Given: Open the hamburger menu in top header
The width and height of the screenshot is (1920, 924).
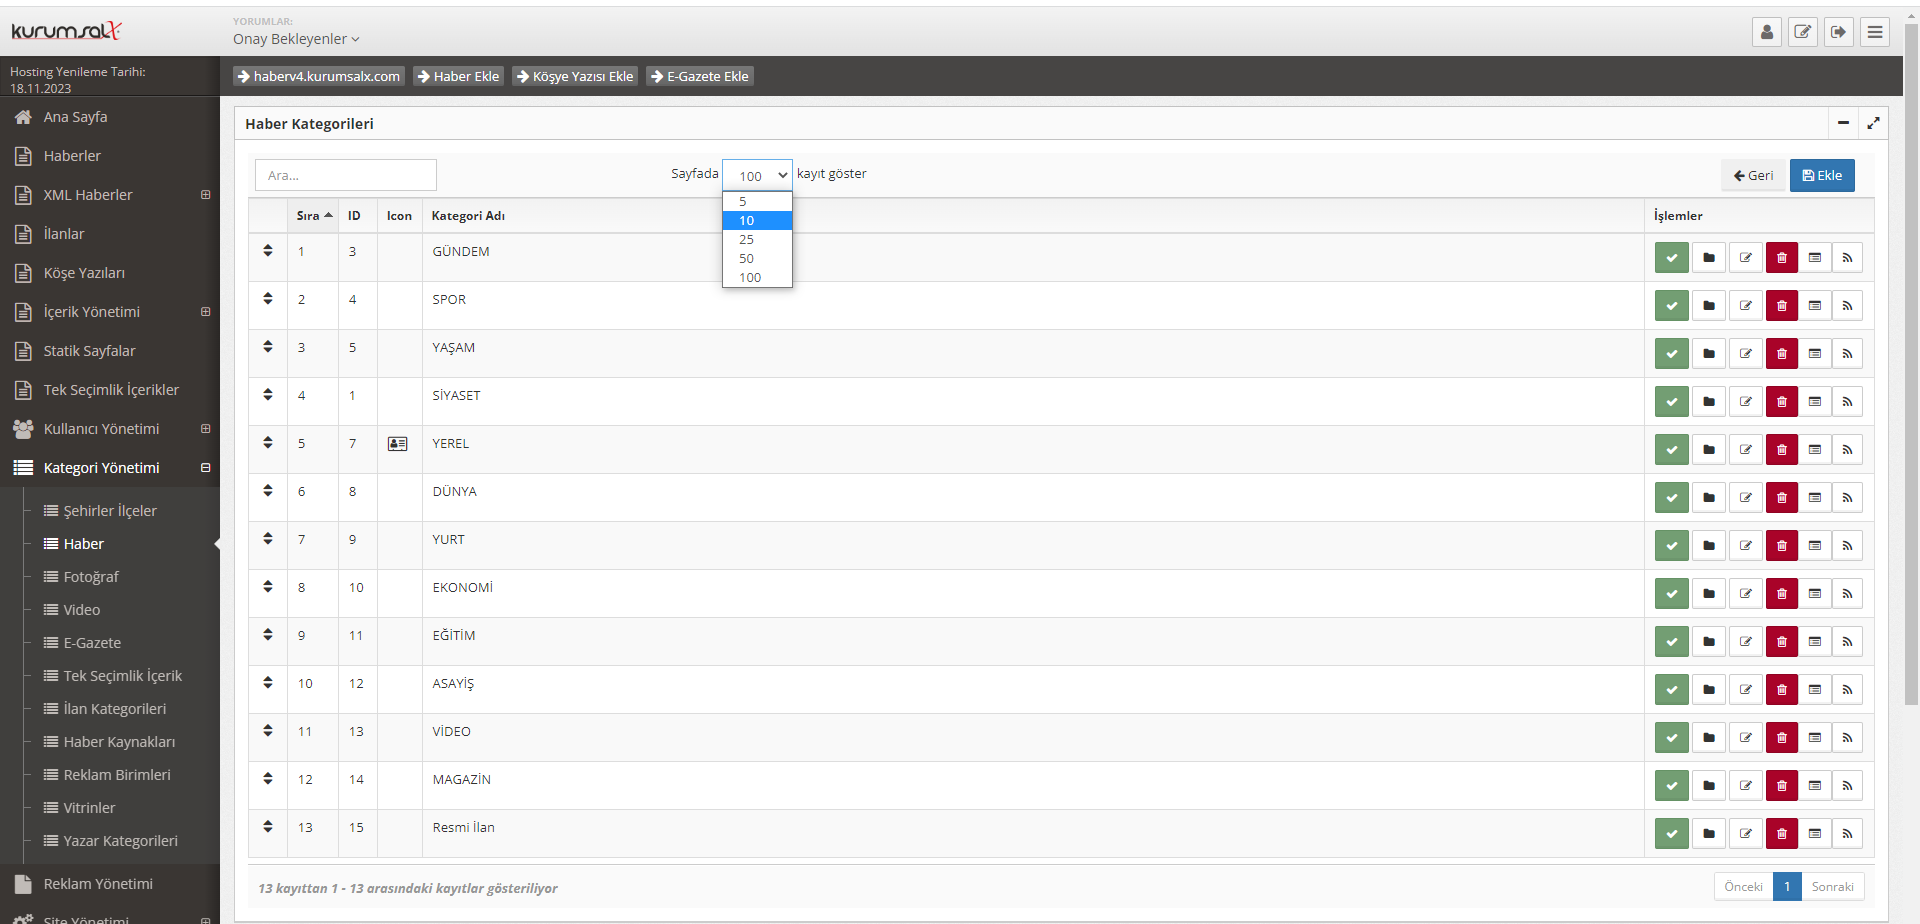Looking at the screenshot, I should [1875, 32].
